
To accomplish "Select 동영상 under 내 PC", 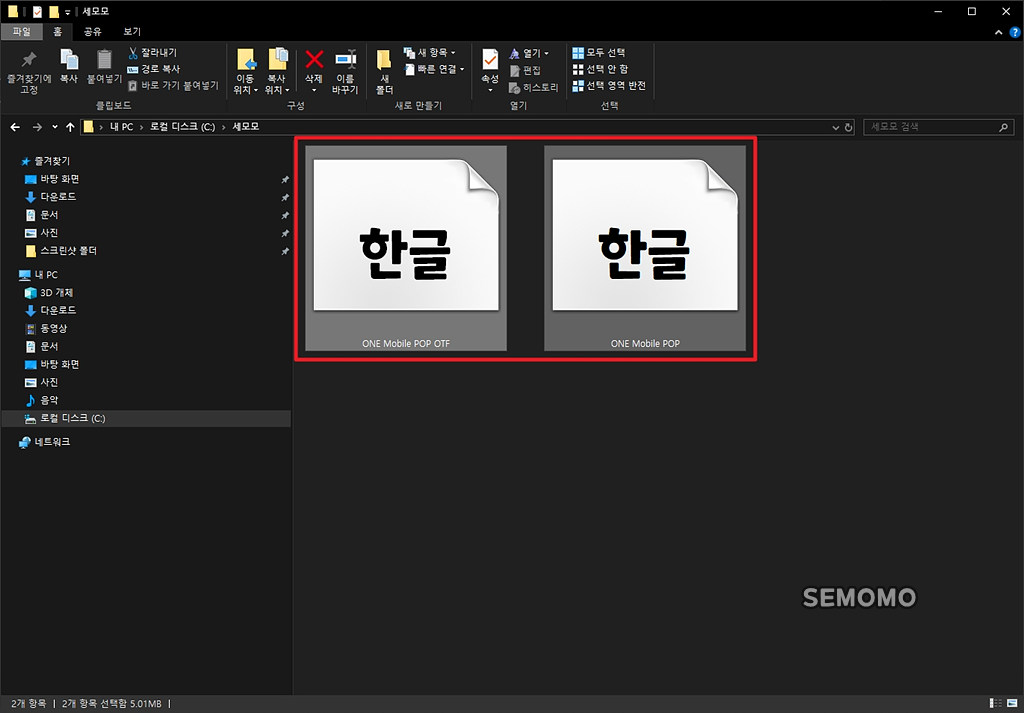I will point(46,328).
